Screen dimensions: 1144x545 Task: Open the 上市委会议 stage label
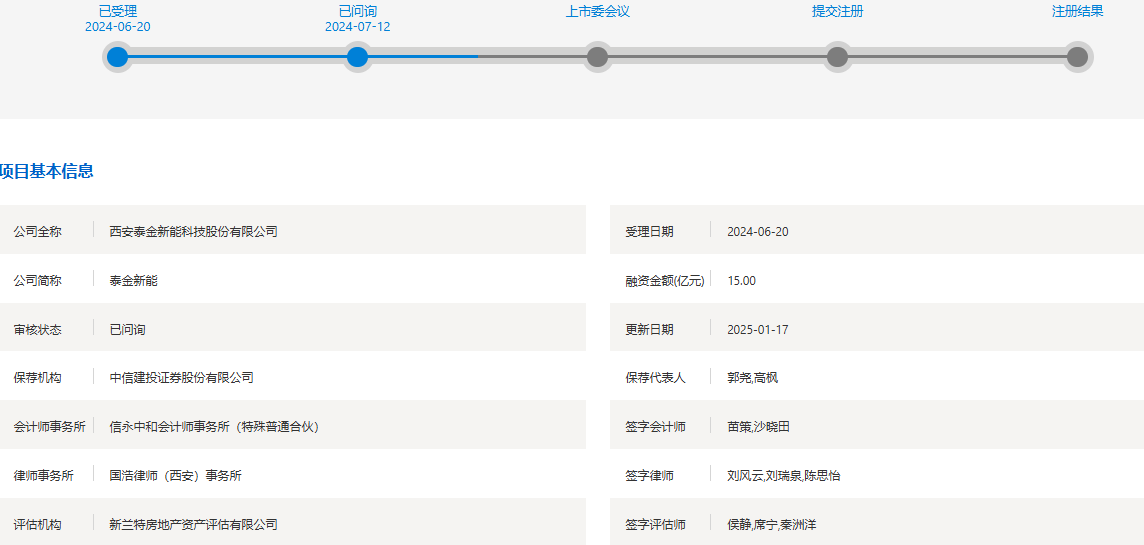point(597,11)
